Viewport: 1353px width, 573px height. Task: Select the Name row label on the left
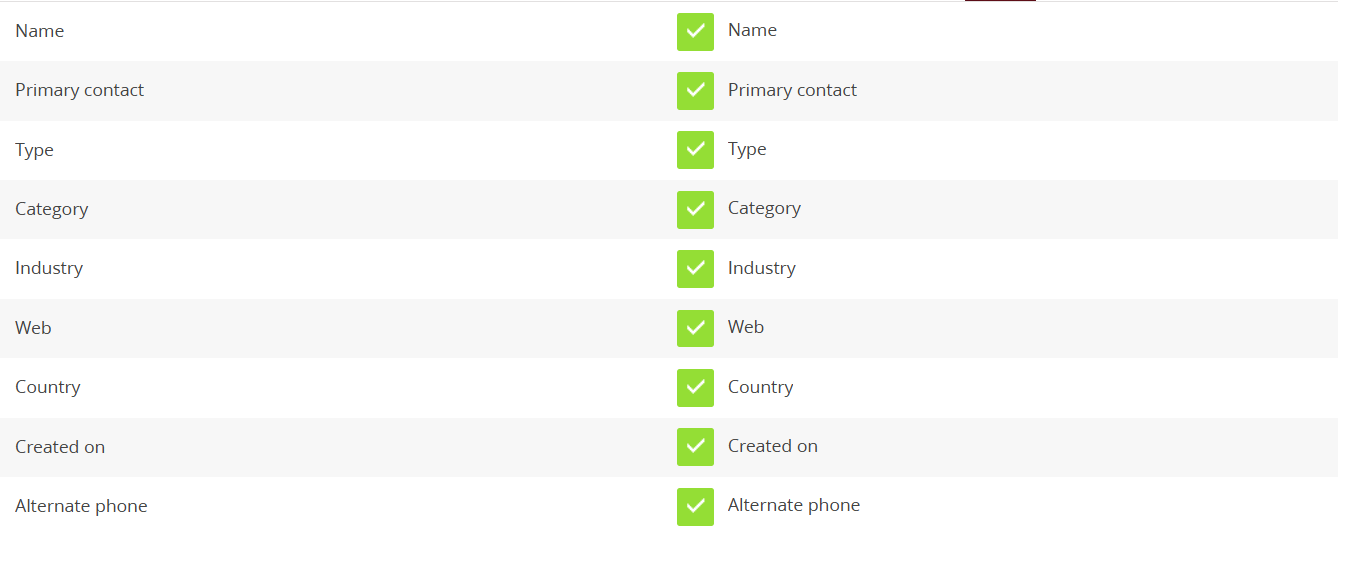[x=40, y=31]
